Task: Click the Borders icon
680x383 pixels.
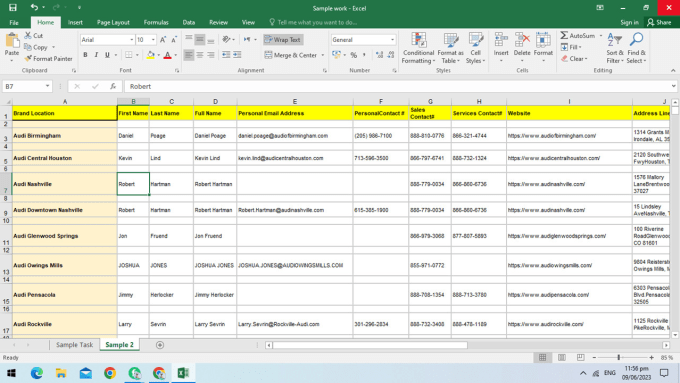Action: tap(129, 55)
